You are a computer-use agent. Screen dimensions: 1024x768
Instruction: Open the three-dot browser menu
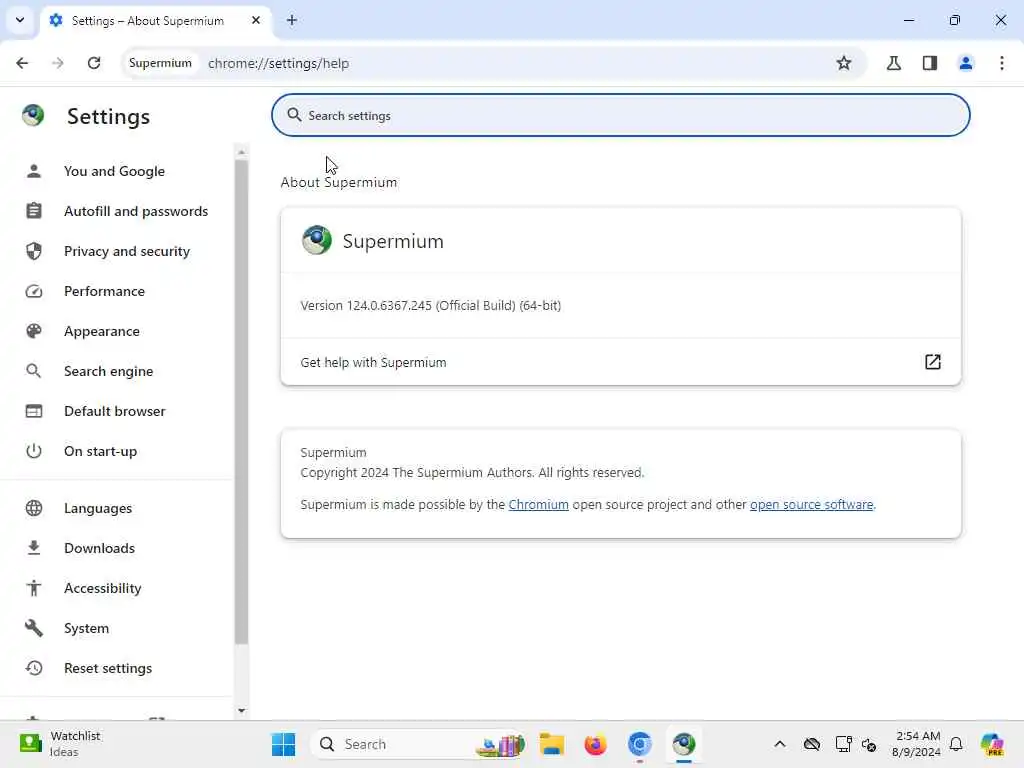coord(1002,63)
